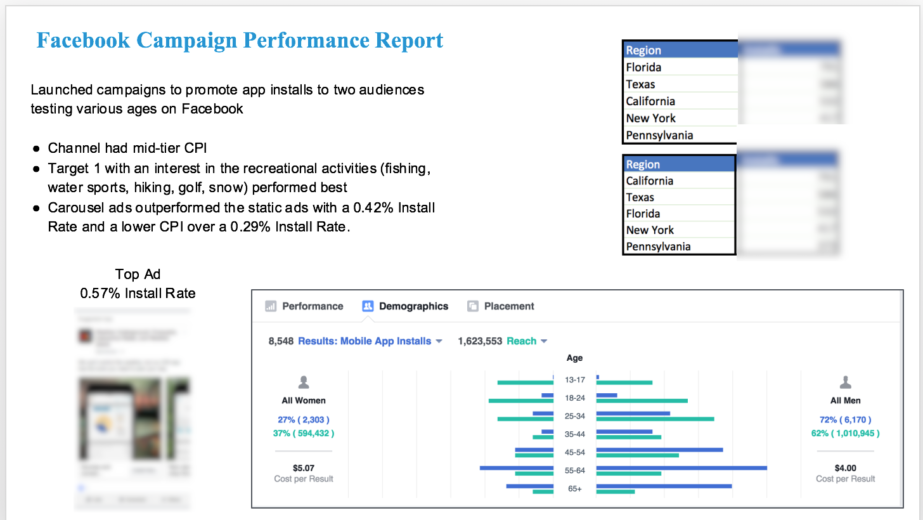Click the Channel had mid-tier CPI bullet
Viewport: 923px width, 520px height.
pyautogui.click(x=127, y=148)
